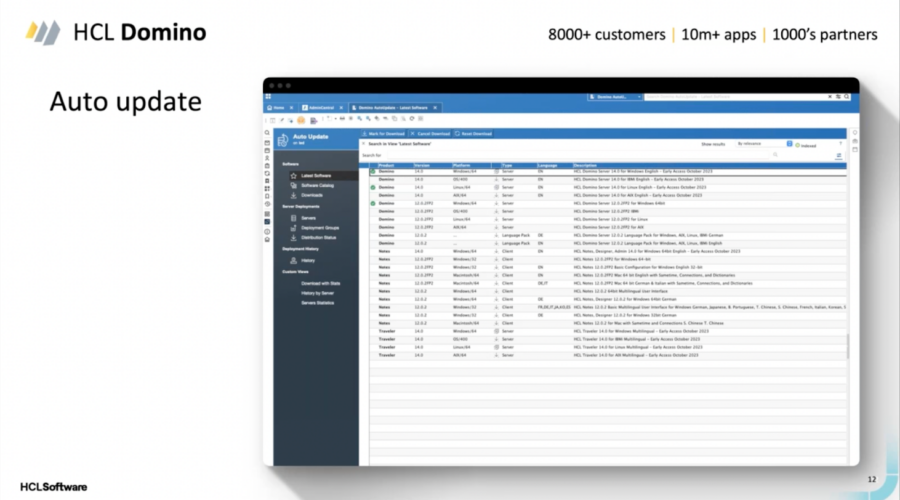This screenshot has width=900, height=500.
Task: Click Cancel Download button
Action: coord(430,133)
